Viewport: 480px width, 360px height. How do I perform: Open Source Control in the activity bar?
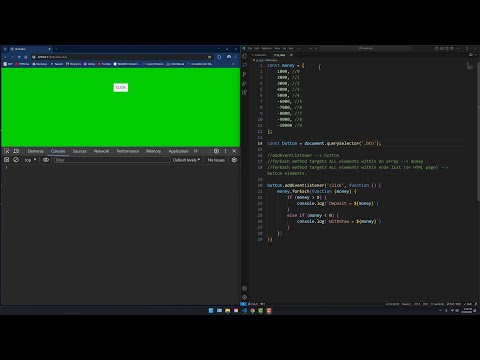pyautogui.click(x=245, y=74)
